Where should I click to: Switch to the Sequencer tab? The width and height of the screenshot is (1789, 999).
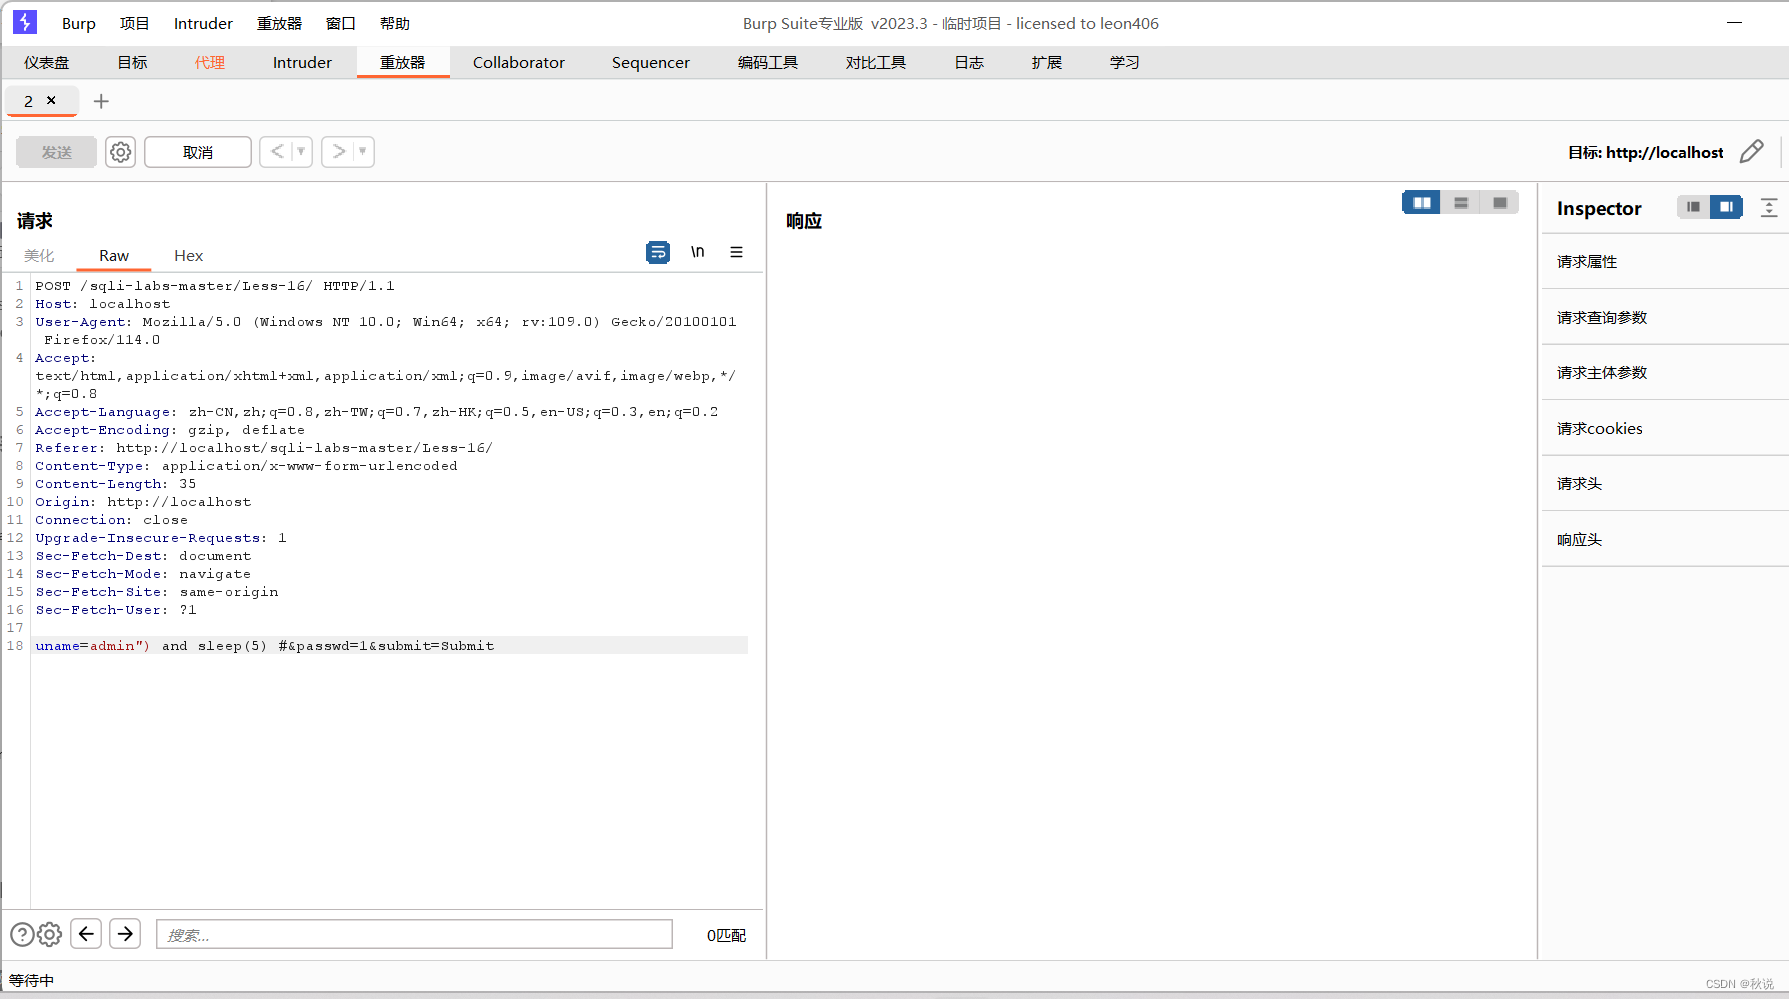coord(651,62)
